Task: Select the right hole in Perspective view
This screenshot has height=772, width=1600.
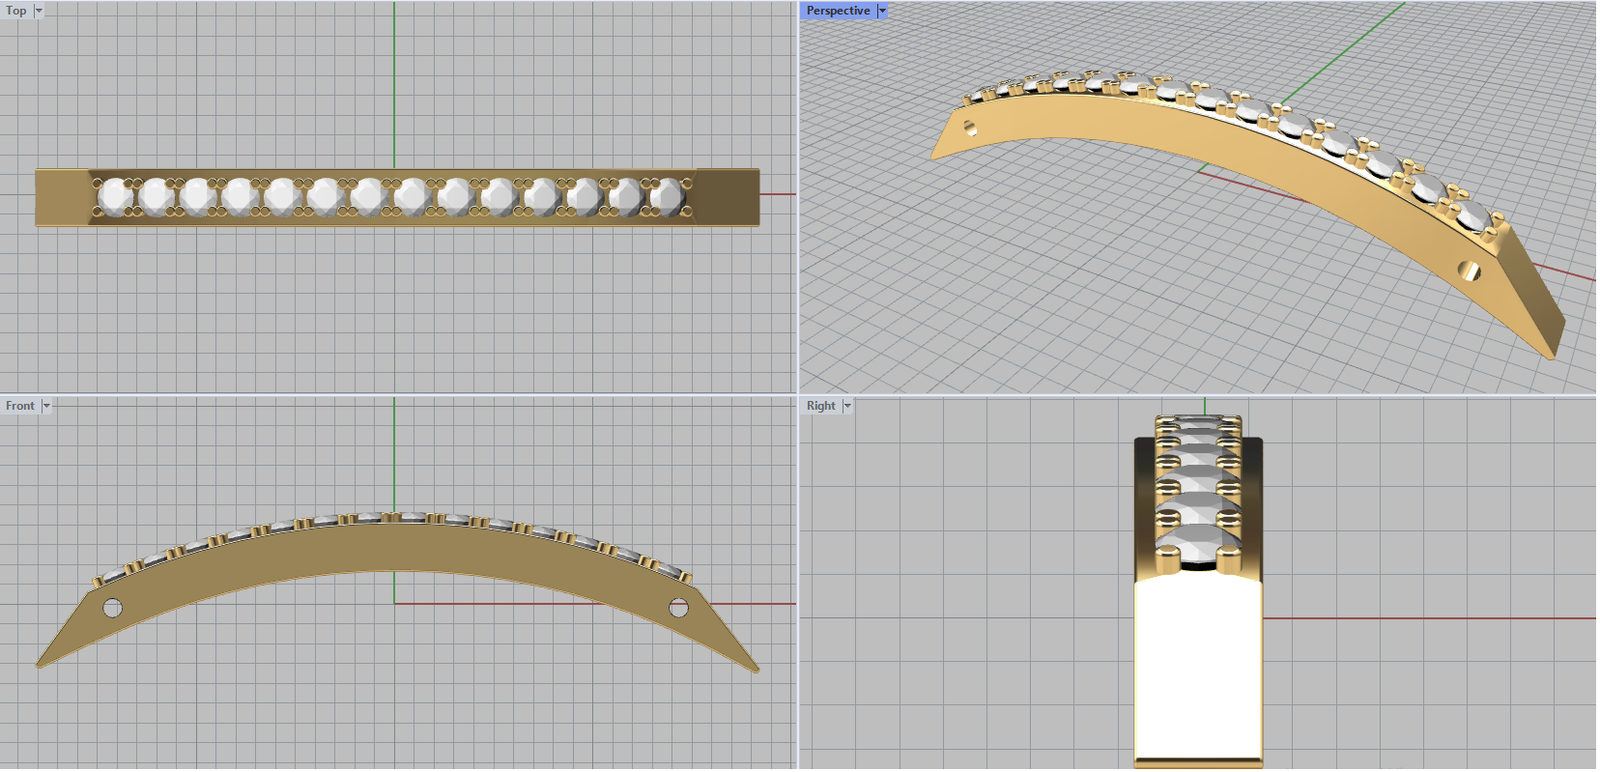Action: 1468,270
